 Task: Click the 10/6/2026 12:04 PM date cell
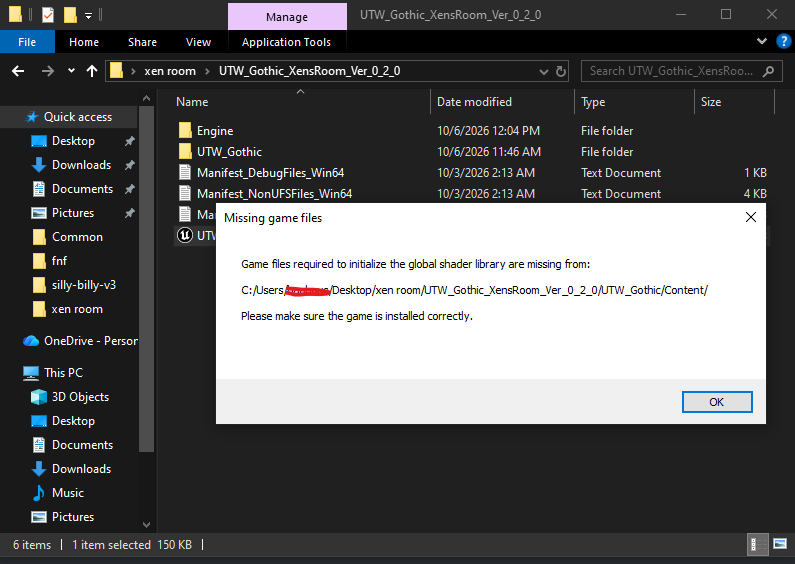click(x=488, y=131)
